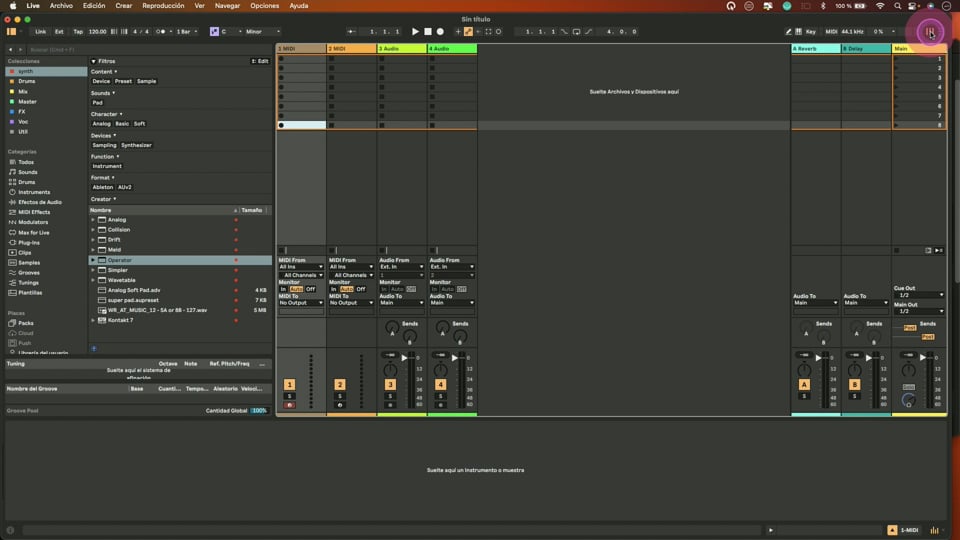The height and width of the screenshot is (540, 960).
Task: Click Stop All Clips in Main track
Action: click(x=897, y=250)
